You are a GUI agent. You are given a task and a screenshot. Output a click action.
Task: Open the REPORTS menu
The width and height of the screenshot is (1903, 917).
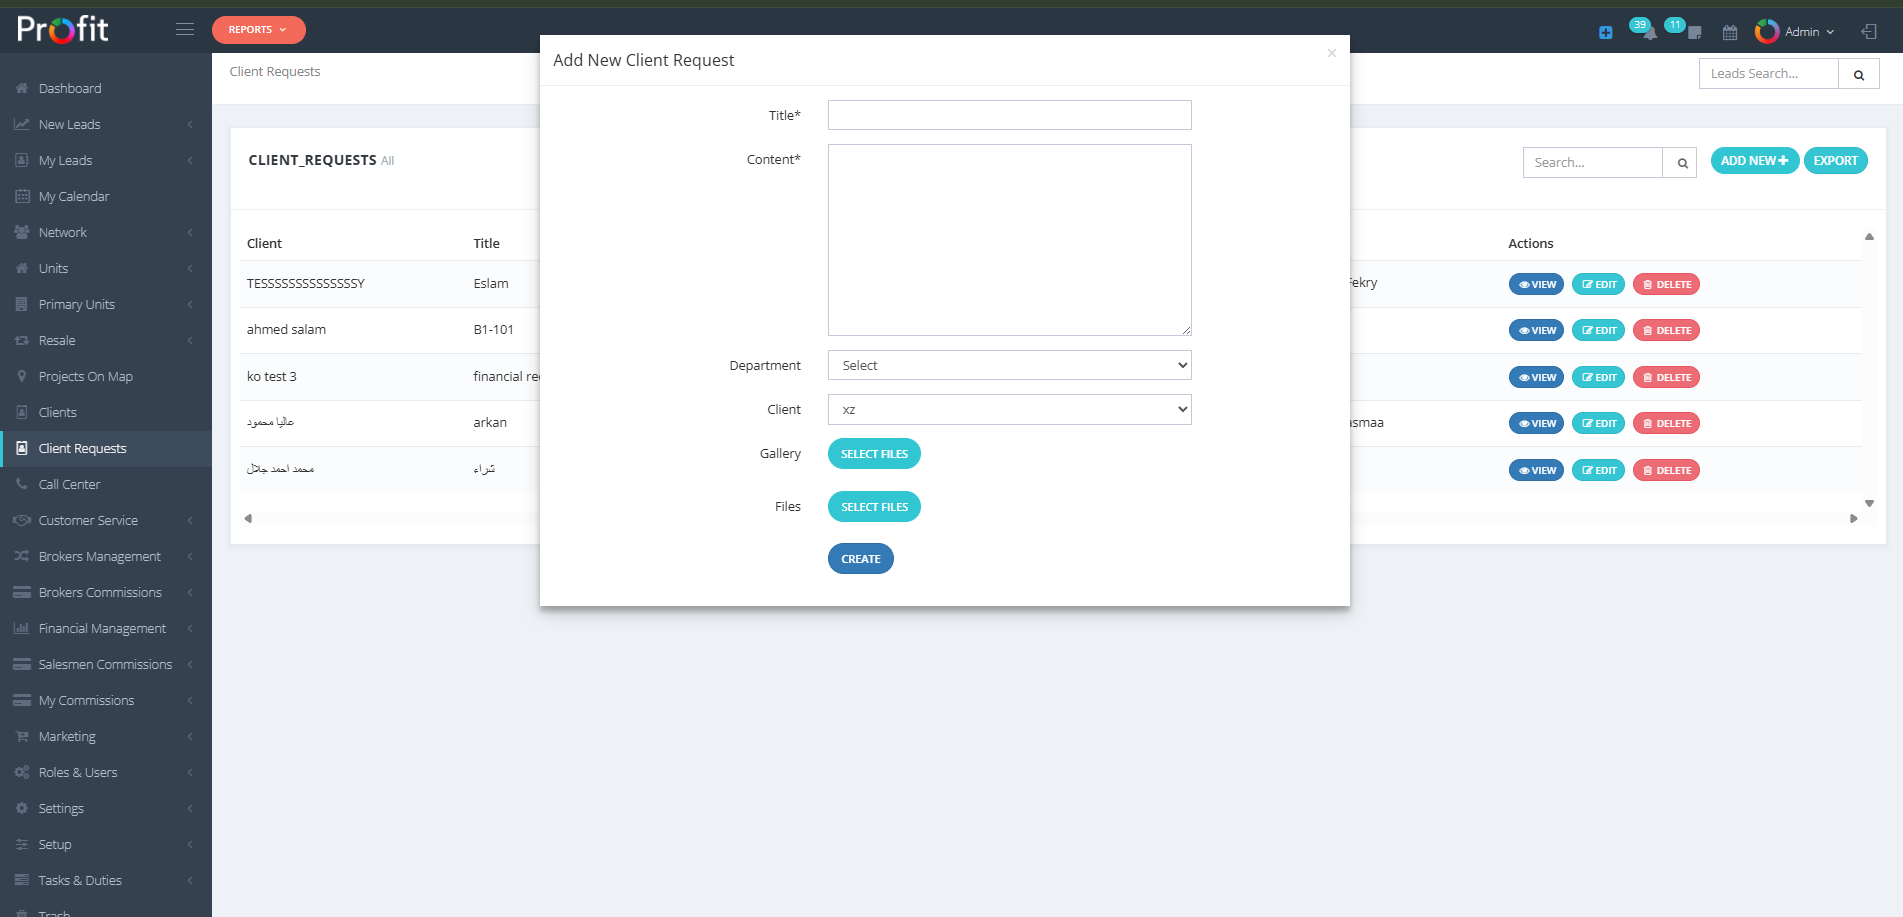(258, 29)
